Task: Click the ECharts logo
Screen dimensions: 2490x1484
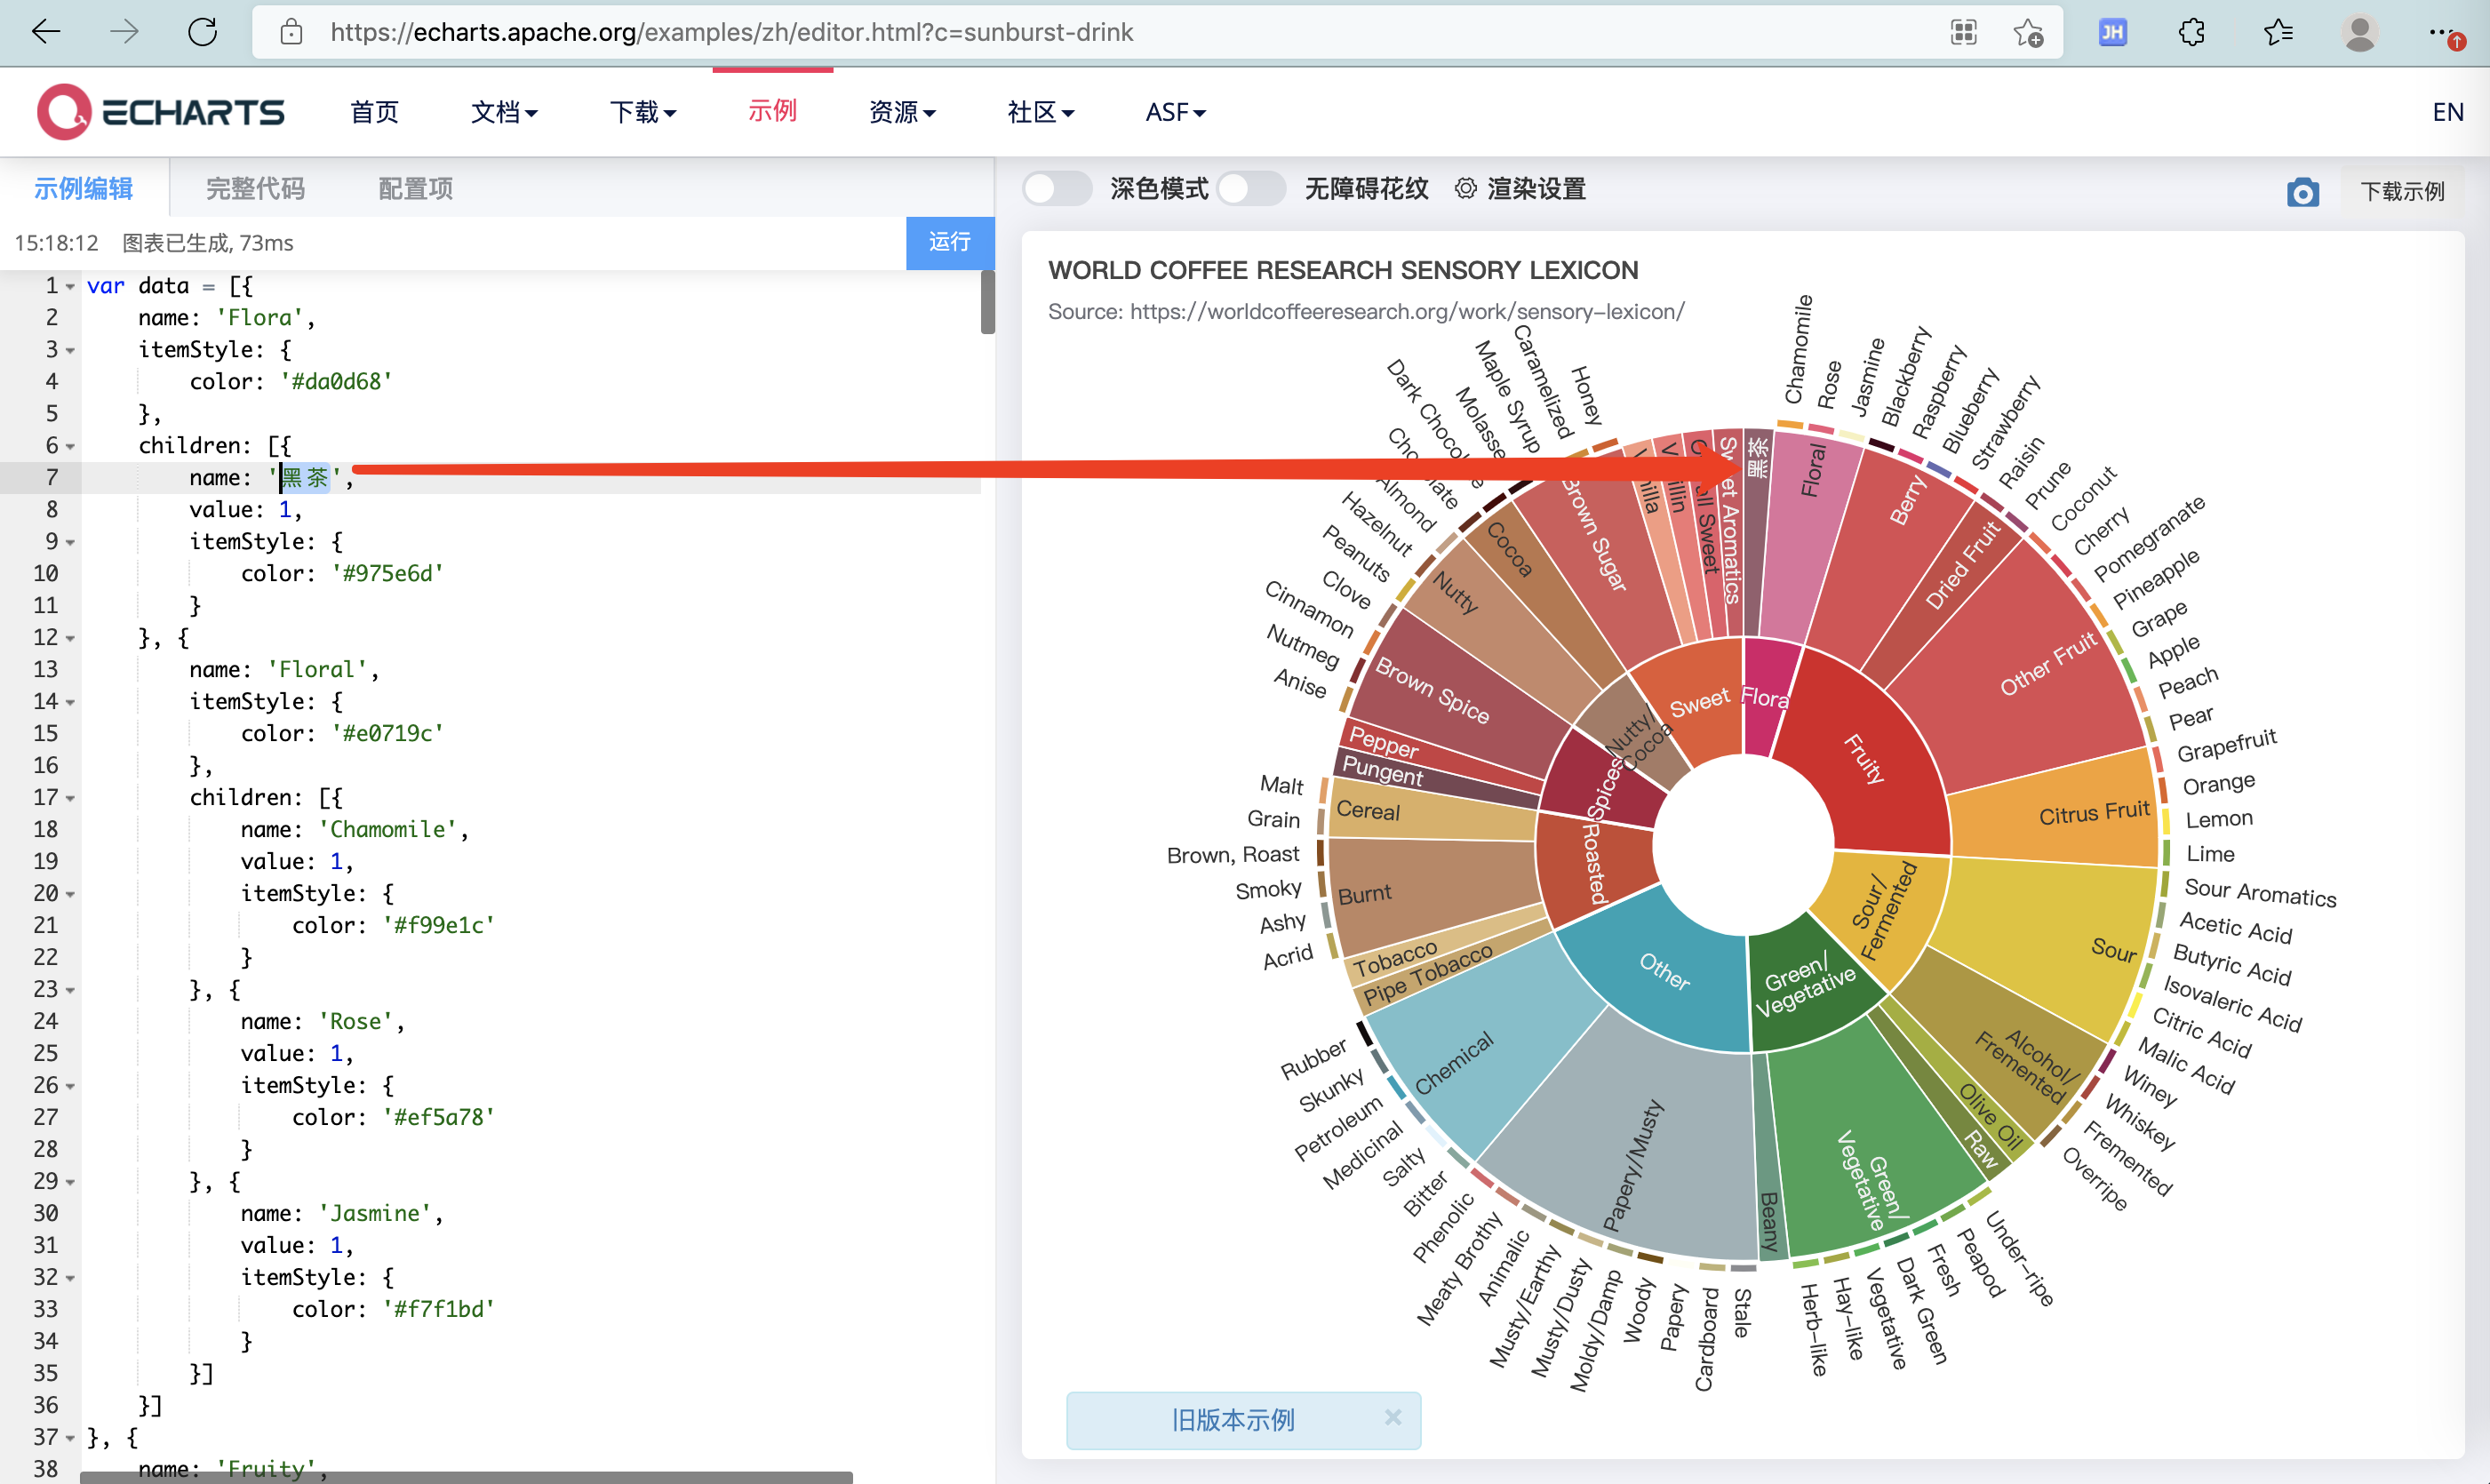Action: [x=161, y=112]
